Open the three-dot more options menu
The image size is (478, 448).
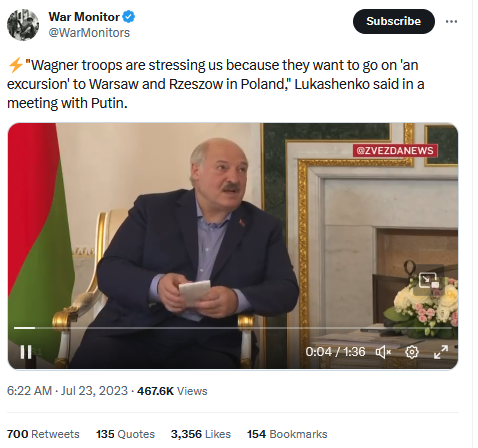click(451, 21)
